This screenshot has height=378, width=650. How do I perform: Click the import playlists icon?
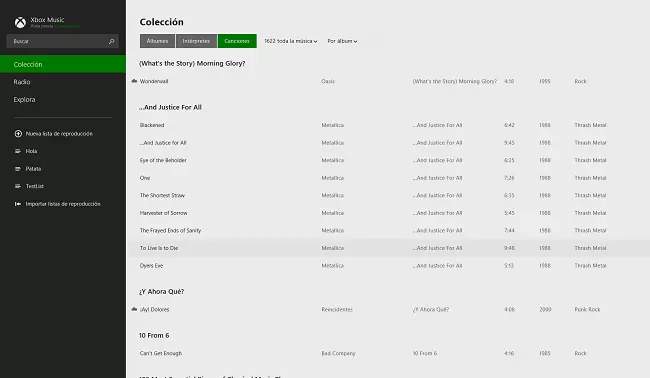(x=18, y=204)
